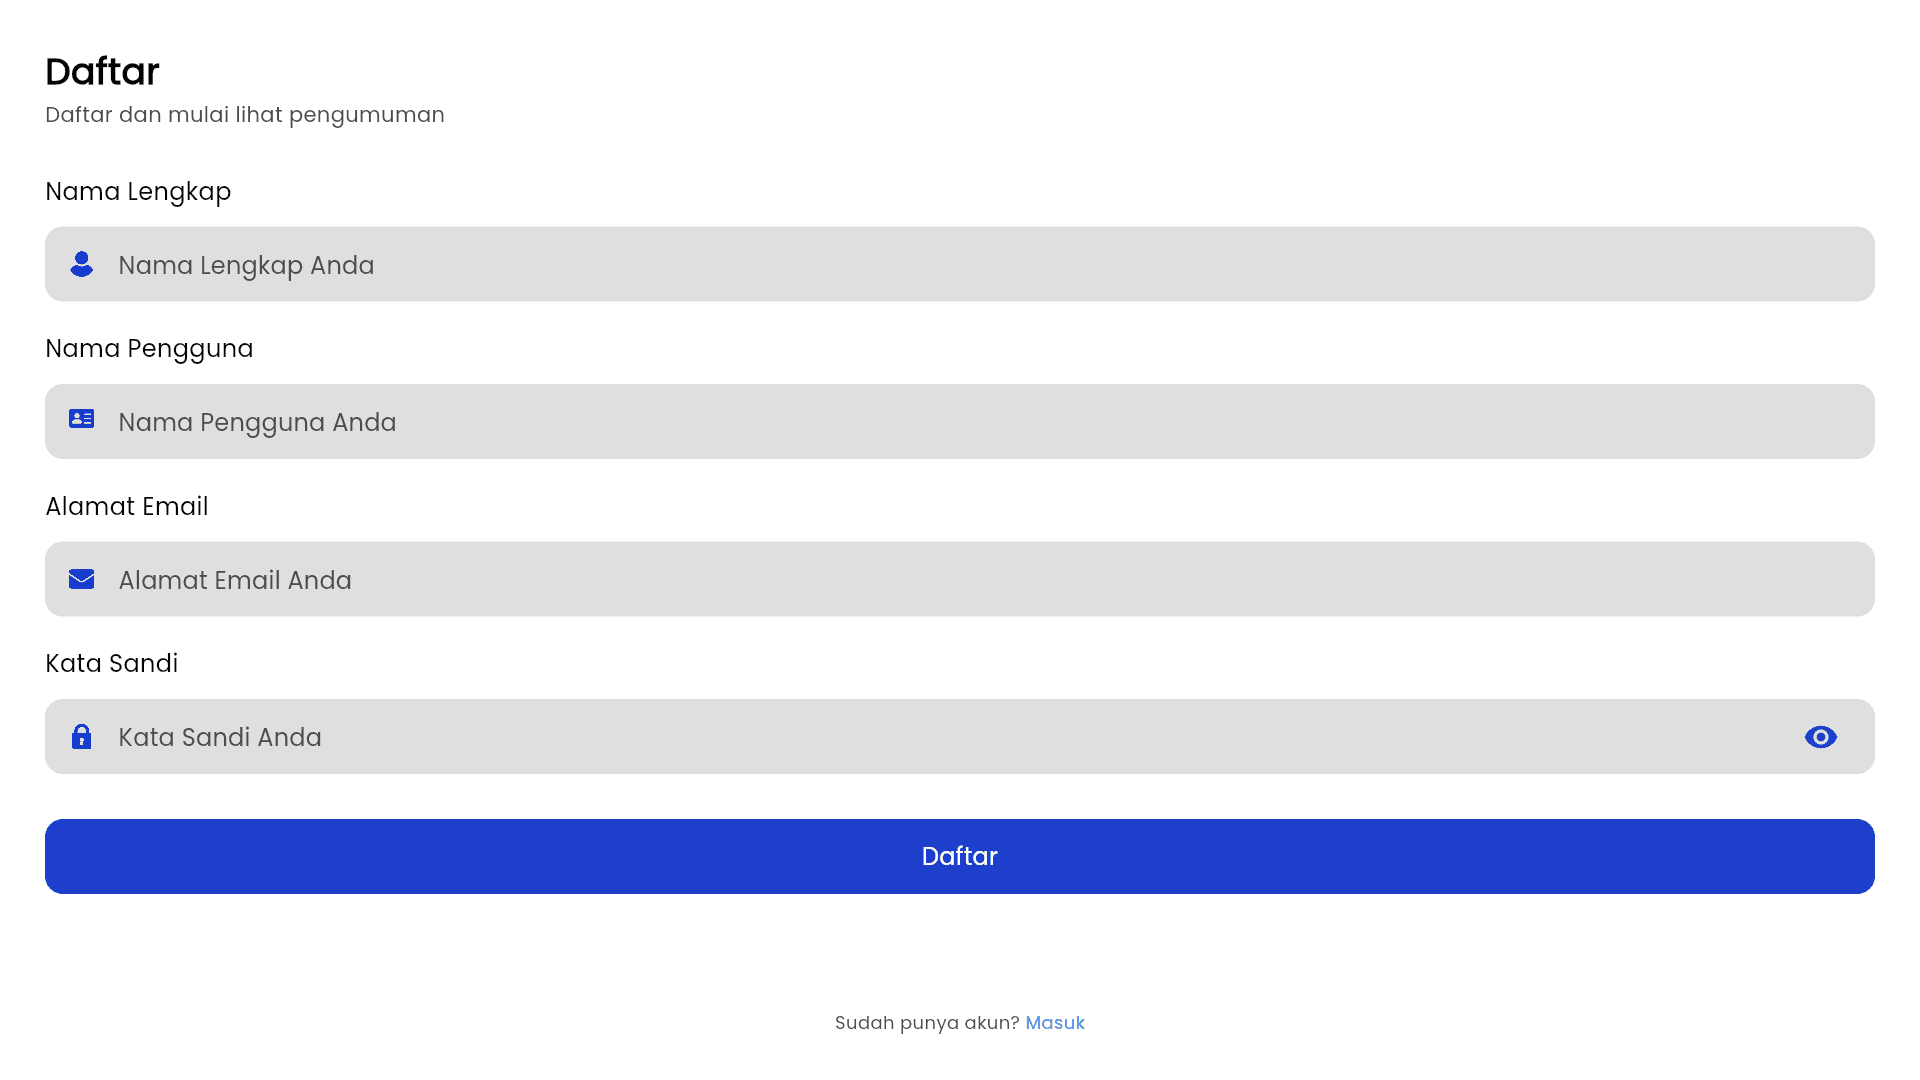Toggle password visibility with the eye icon
This screenshot has height=1080, width=1920.
click(1820, 737)
